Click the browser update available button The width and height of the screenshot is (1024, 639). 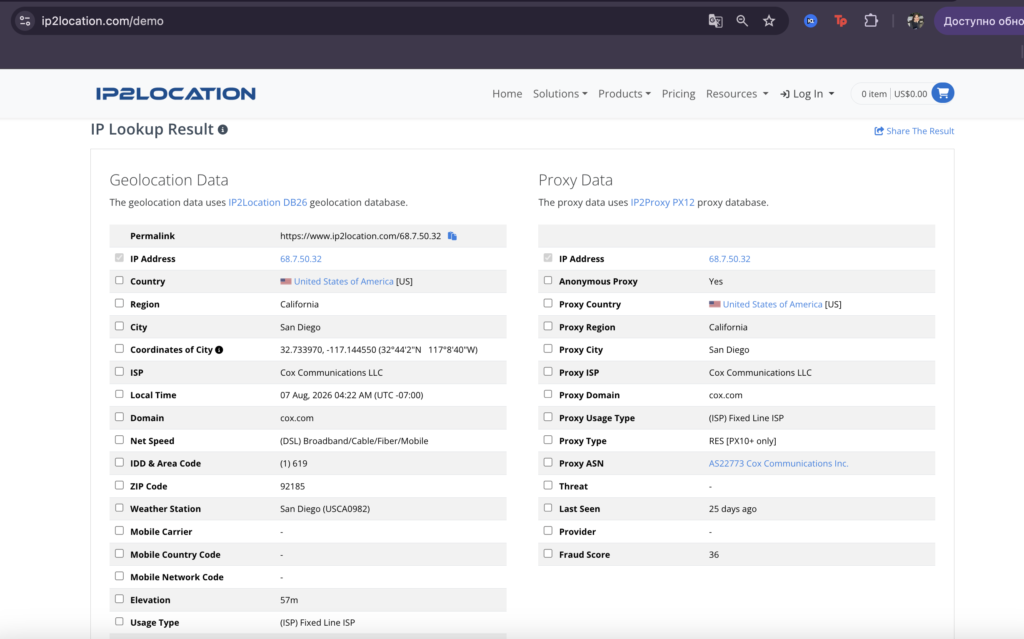pos(980,21)
